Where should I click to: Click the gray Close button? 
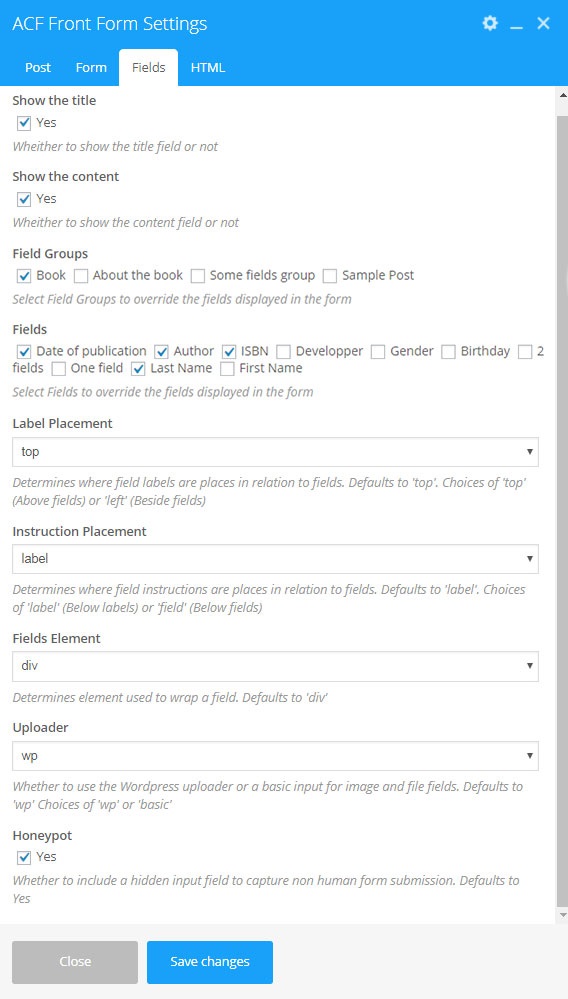pyautogui.click(x=75, y=962)
